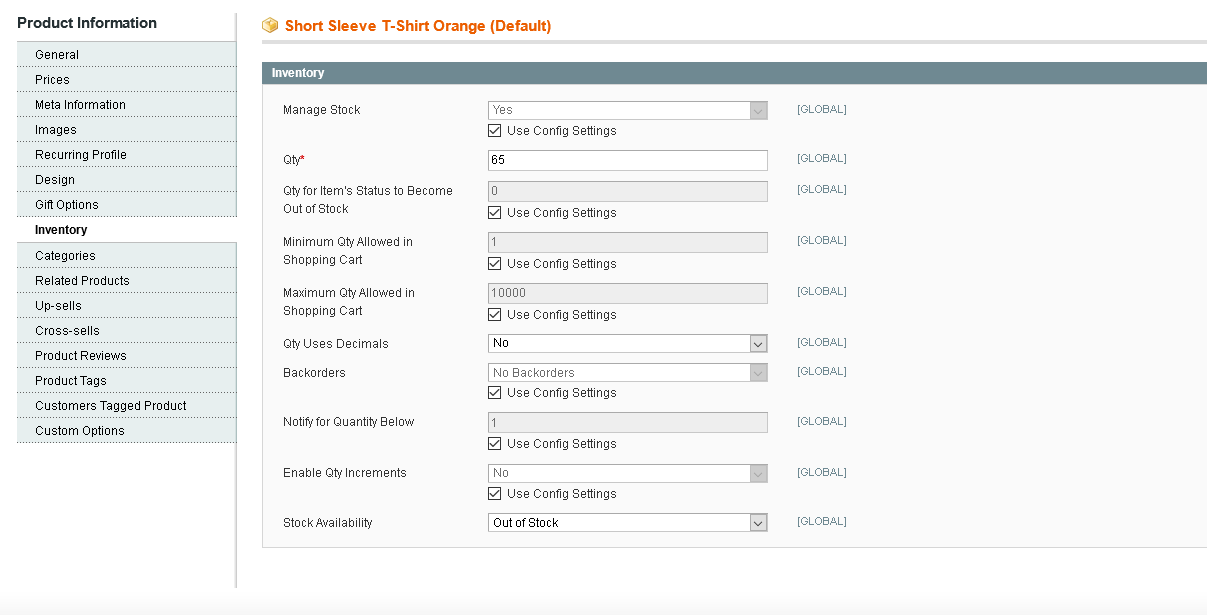Screen dimensions: 1207x615
Task: Click the product box icon beside title
Action: (269, 26)
